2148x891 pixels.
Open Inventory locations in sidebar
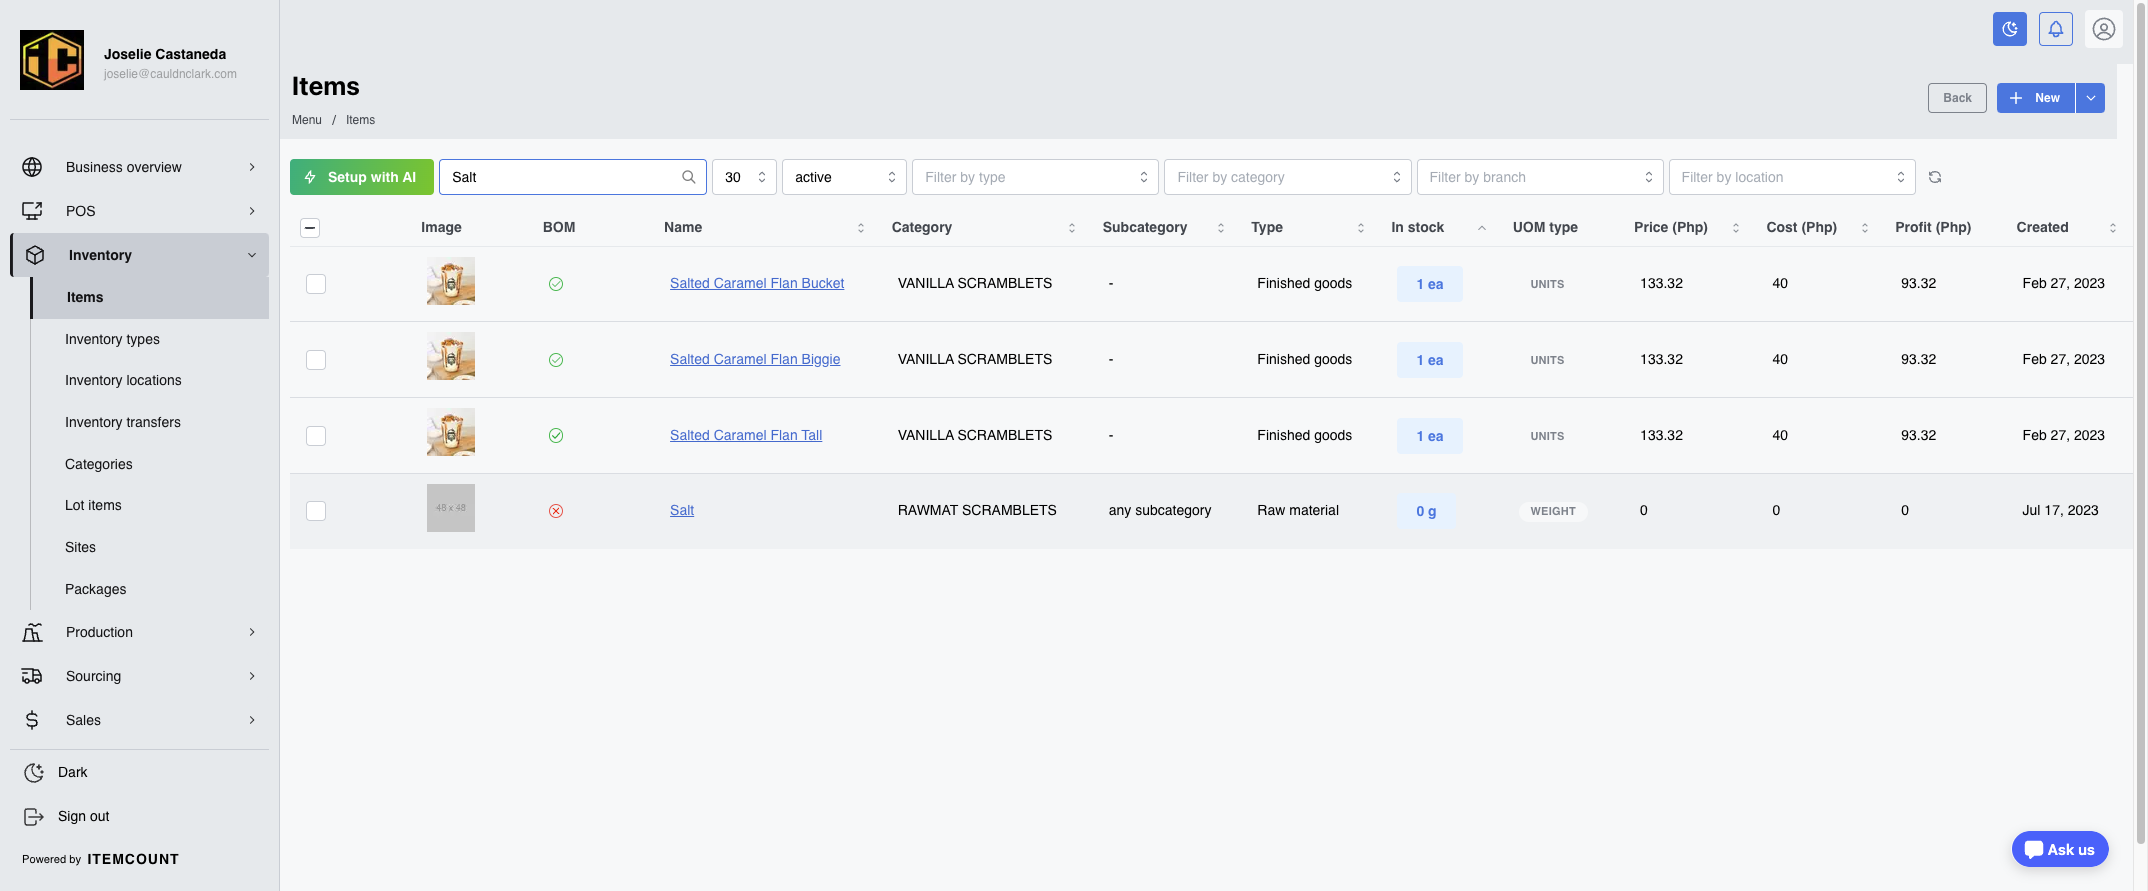[123, 380]
